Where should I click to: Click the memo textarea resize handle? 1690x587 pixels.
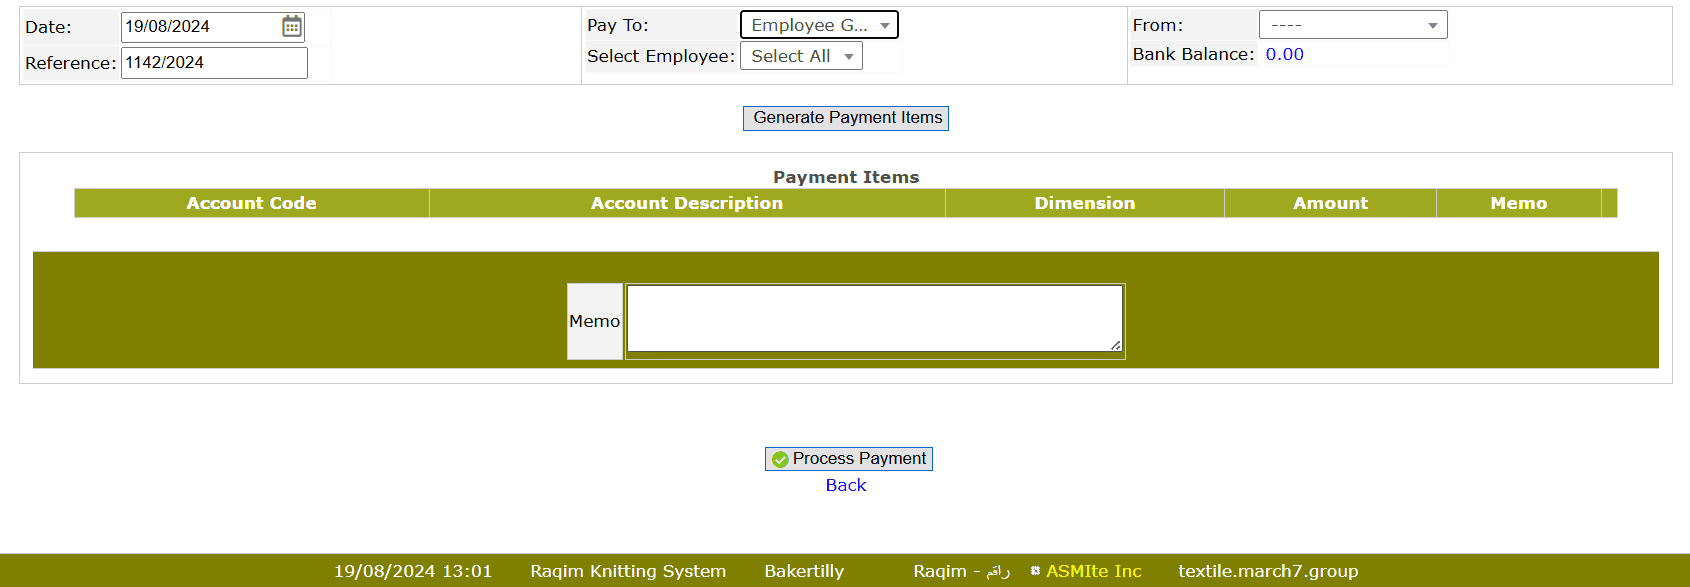tap(1115, 345)
